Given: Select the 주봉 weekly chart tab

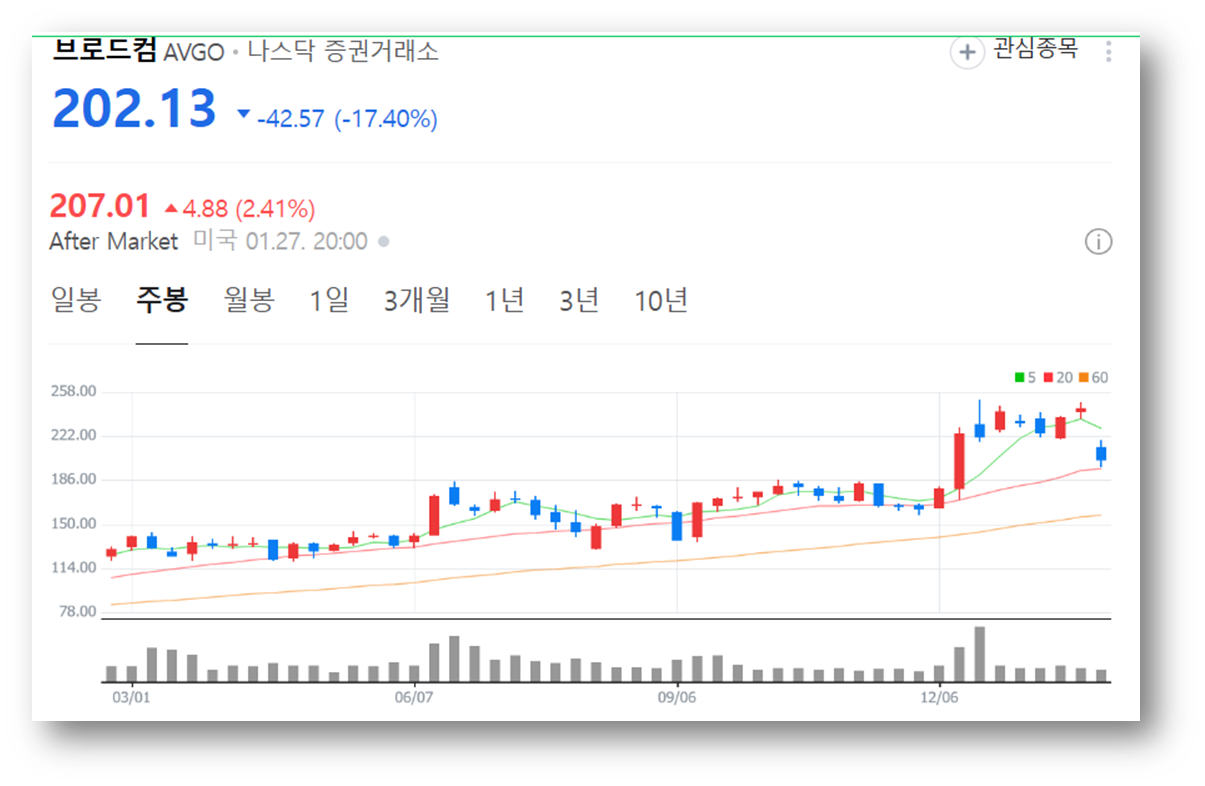Looking at the screenshot, I should point(162,300).
